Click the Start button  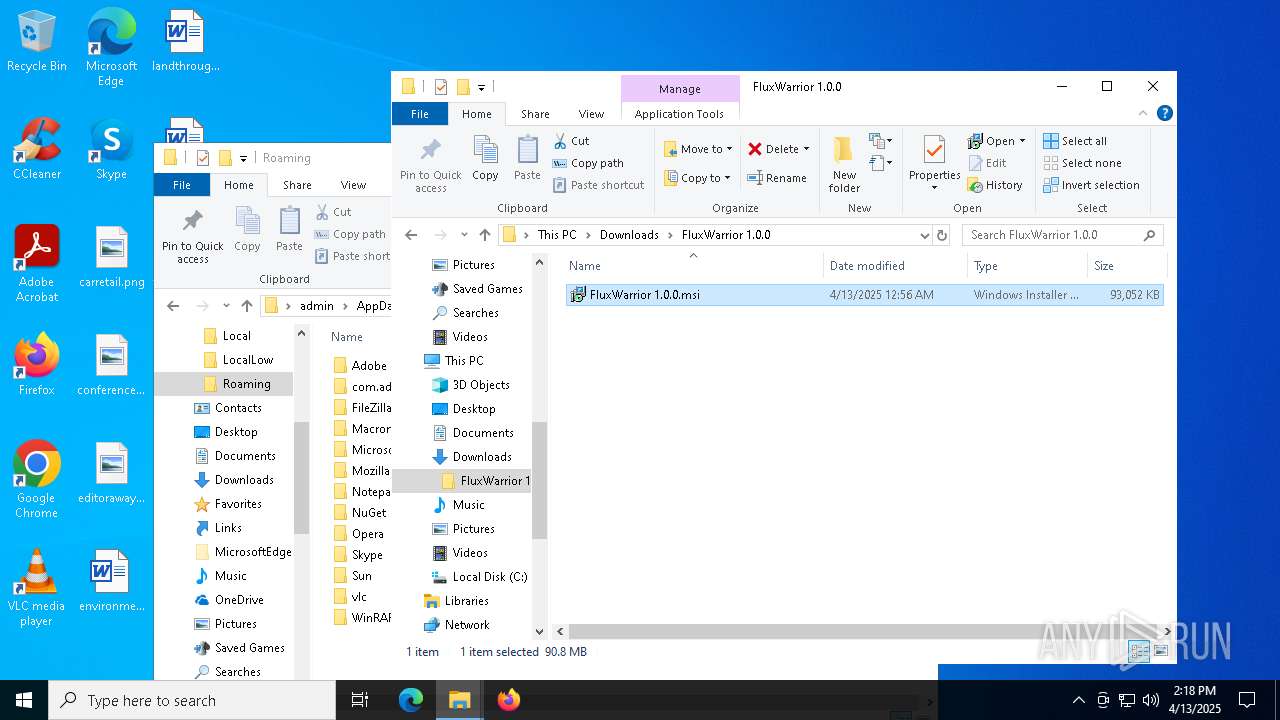(x=24, y=700)
